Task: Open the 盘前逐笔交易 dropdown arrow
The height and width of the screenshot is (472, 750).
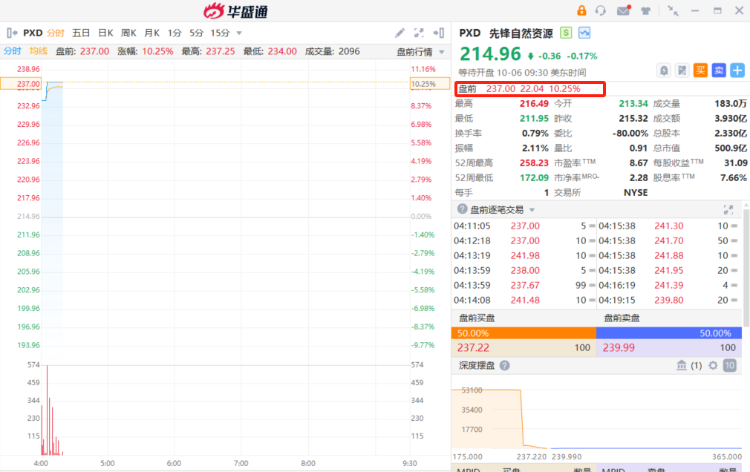Action: (x=532, y=210)
